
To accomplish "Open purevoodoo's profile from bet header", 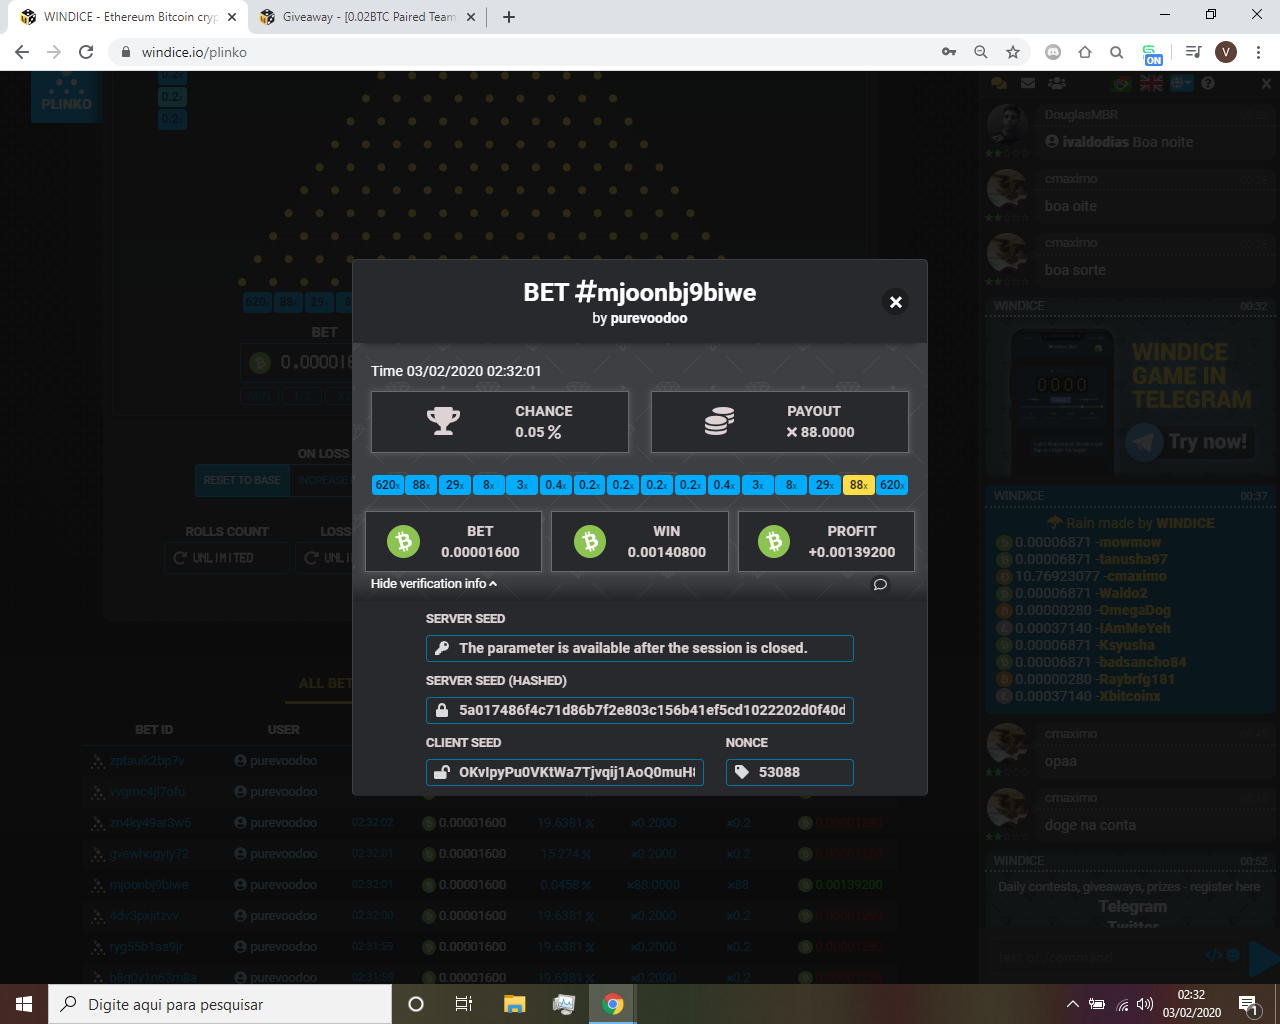I will [648, 318].
